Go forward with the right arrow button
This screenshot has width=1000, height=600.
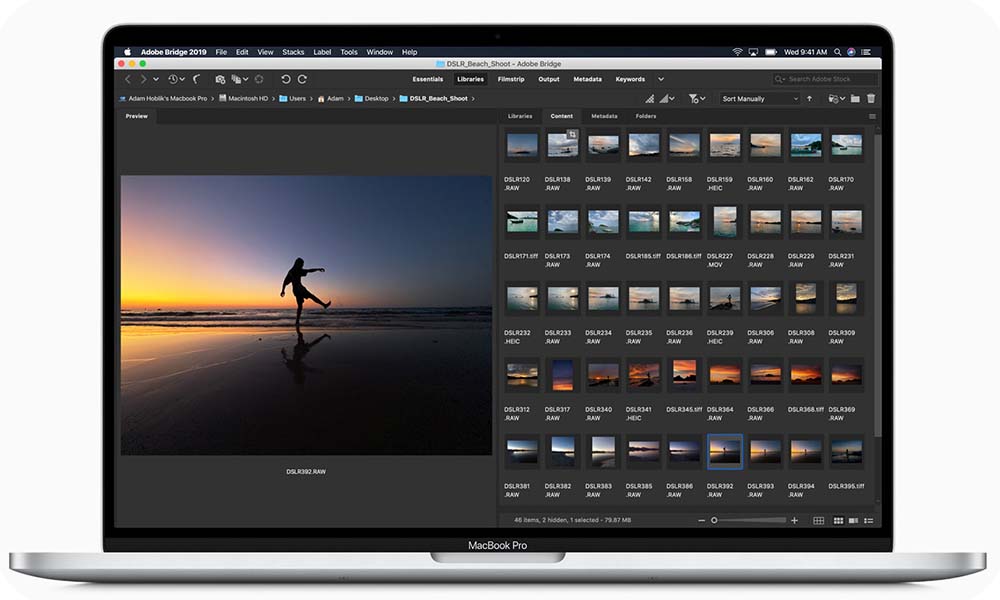[x=143, y=79]
